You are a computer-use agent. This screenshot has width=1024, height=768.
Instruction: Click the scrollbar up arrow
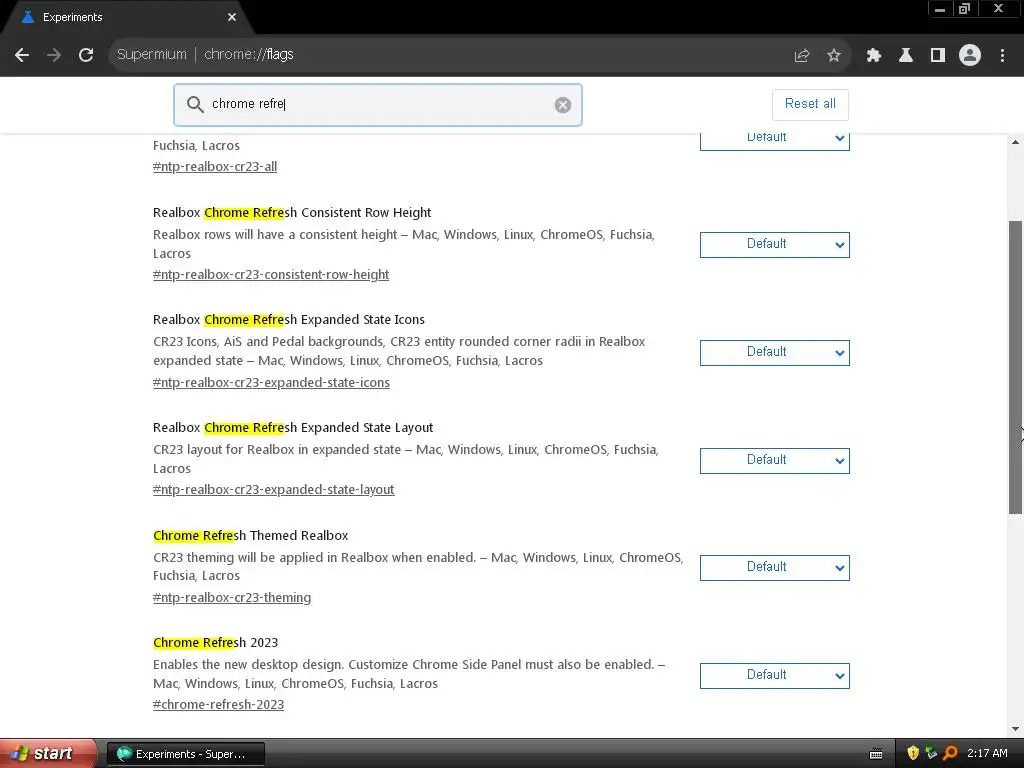[1016, 142]
